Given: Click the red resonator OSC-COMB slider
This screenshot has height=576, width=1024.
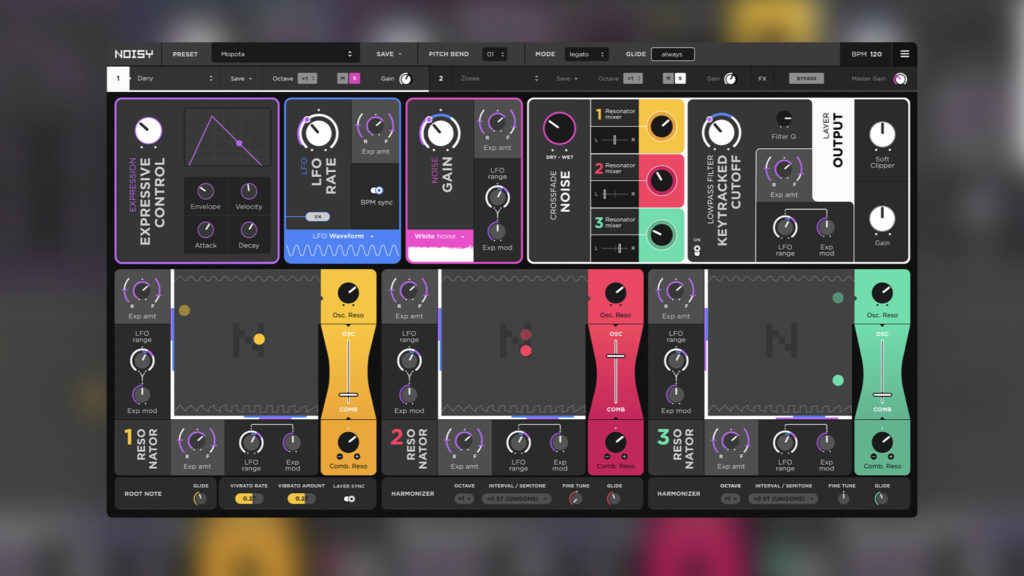Looking at the screenshot, I should (615, 356).
